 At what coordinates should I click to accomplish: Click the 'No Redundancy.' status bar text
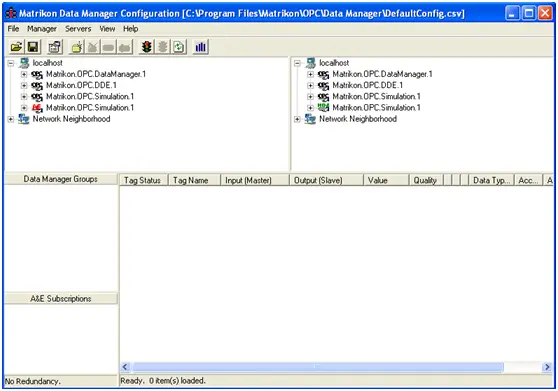[33, 381]
